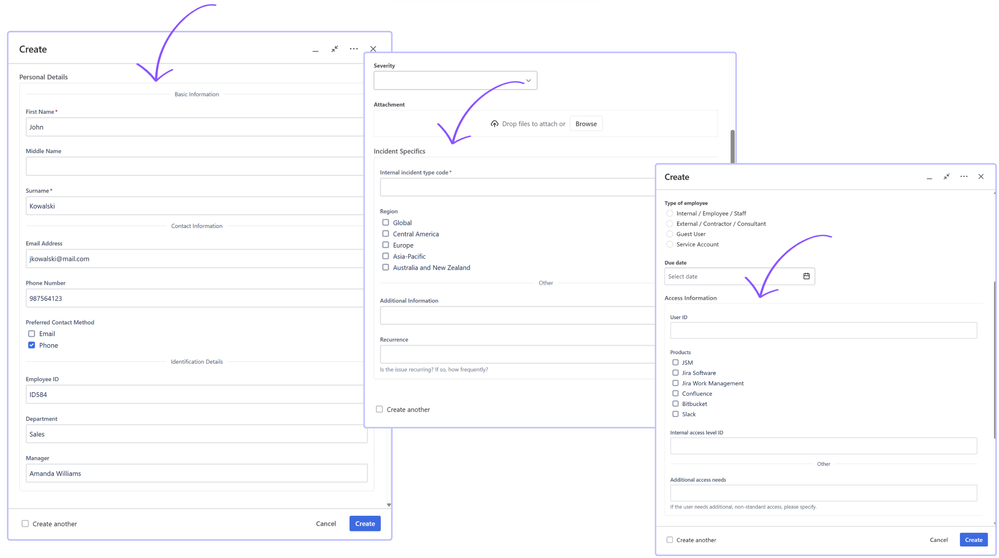Click the Middle Name input field
The width and height of the screenshot is (999, 558).
pyautogui.click(x=195, y=166)
